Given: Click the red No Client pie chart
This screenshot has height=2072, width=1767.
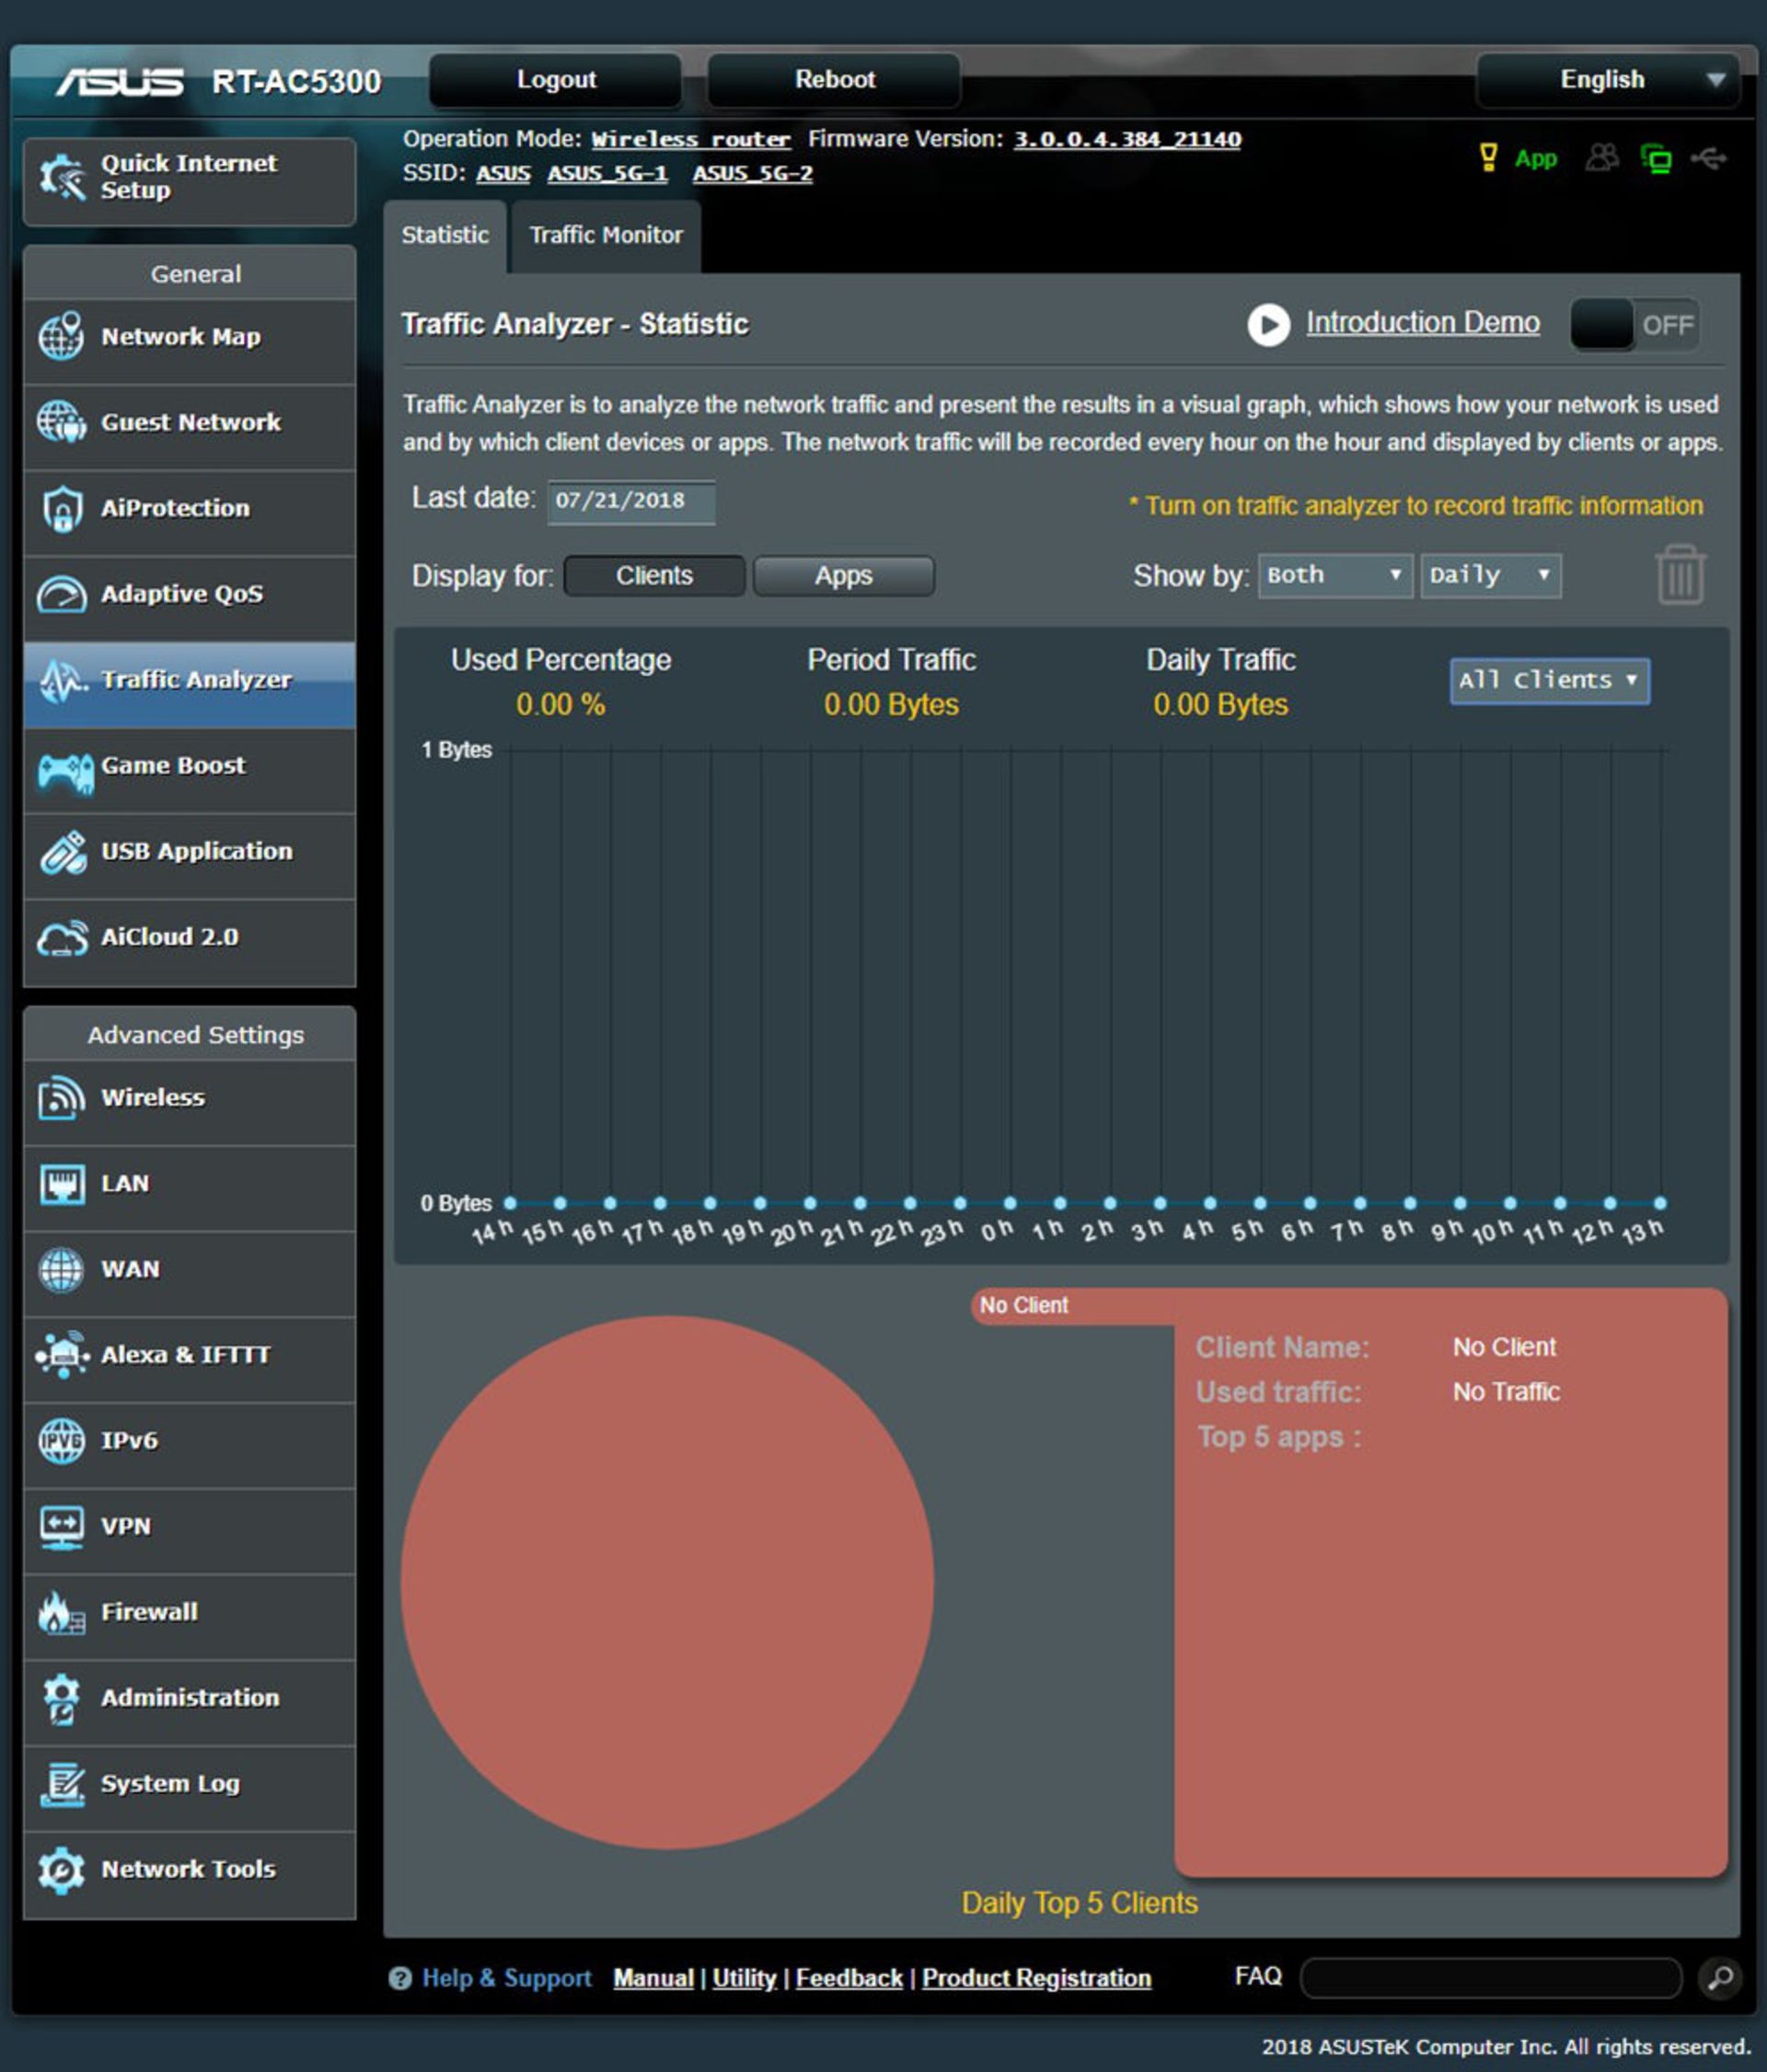Looking at the screenshot, I should 667,1581.
